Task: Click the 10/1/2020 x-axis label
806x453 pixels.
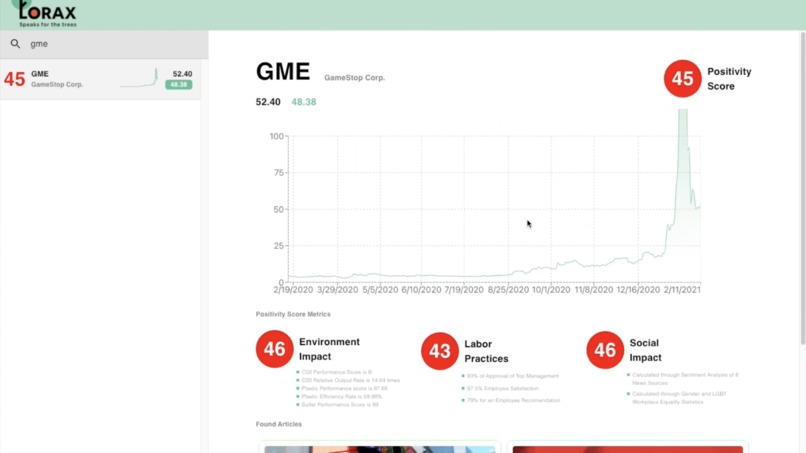Action: [x=551, y=289]
